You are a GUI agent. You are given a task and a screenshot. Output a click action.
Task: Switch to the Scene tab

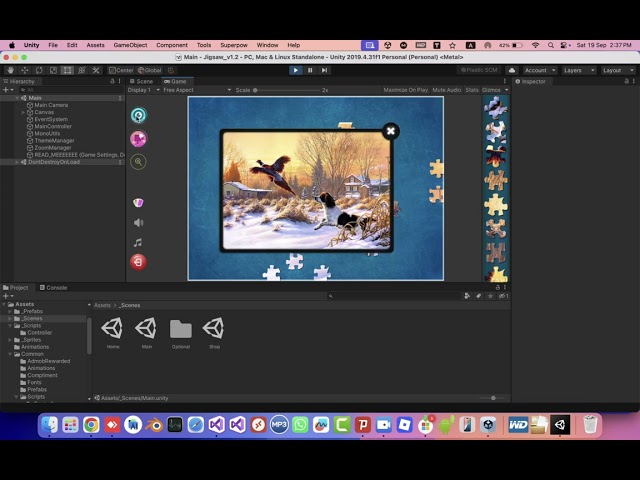[142, 81]
